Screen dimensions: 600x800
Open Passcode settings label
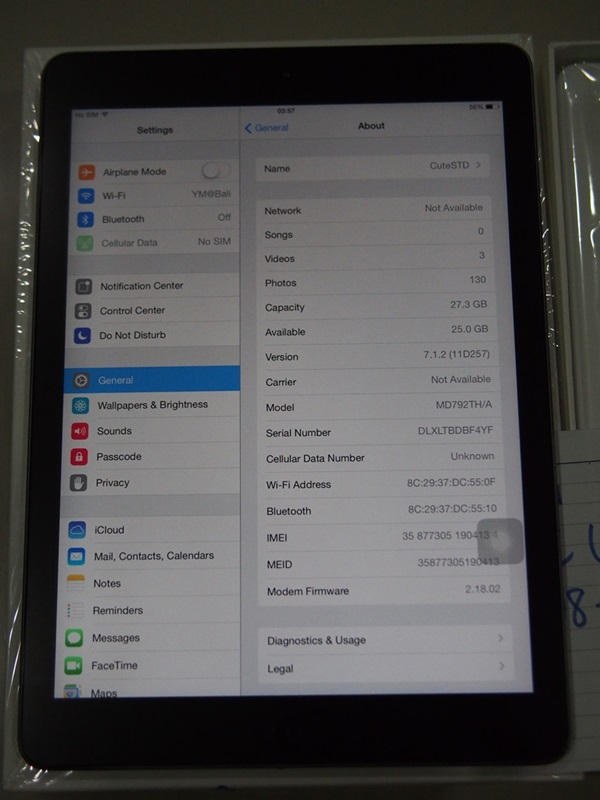tap(119, 457)
